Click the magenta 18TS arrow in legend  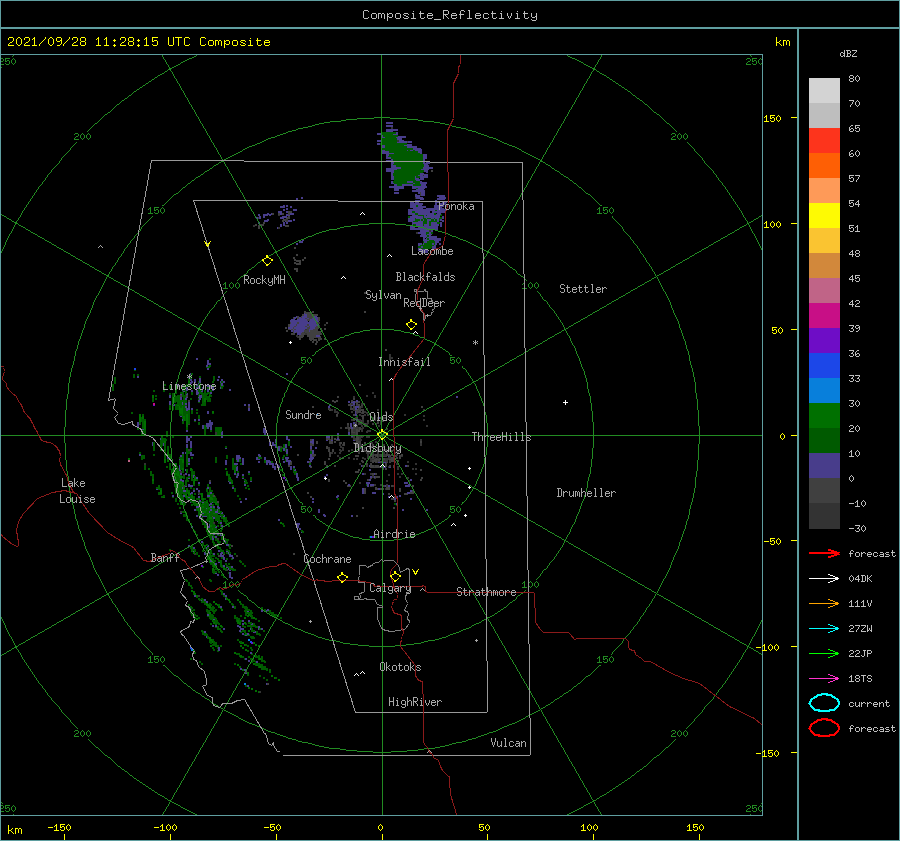click(x=824, y=679)
